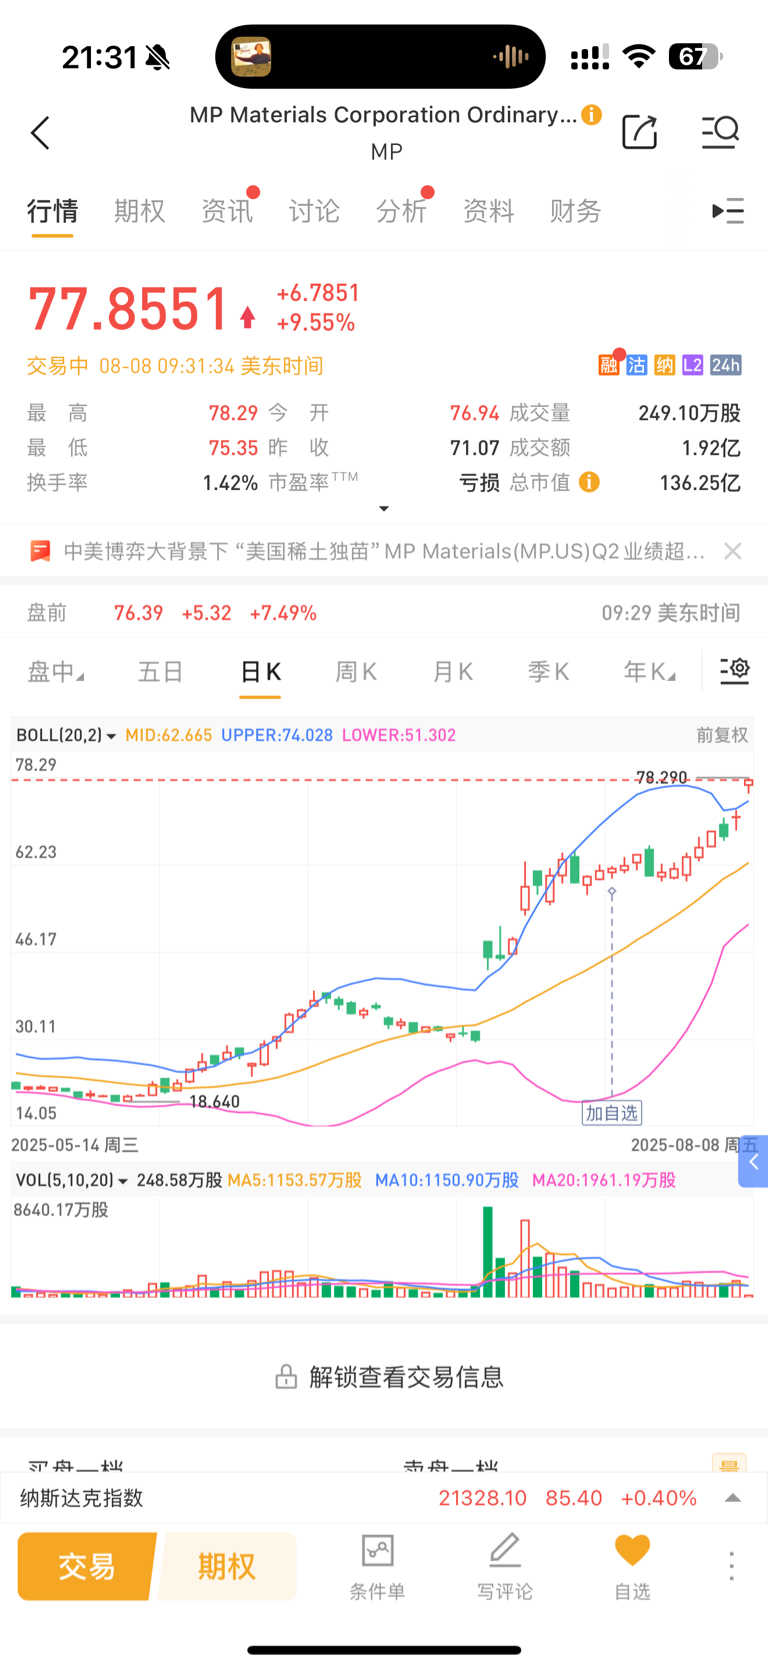Tap the 78.290 high price marker

pyautogui.click(x=662, y=777)
